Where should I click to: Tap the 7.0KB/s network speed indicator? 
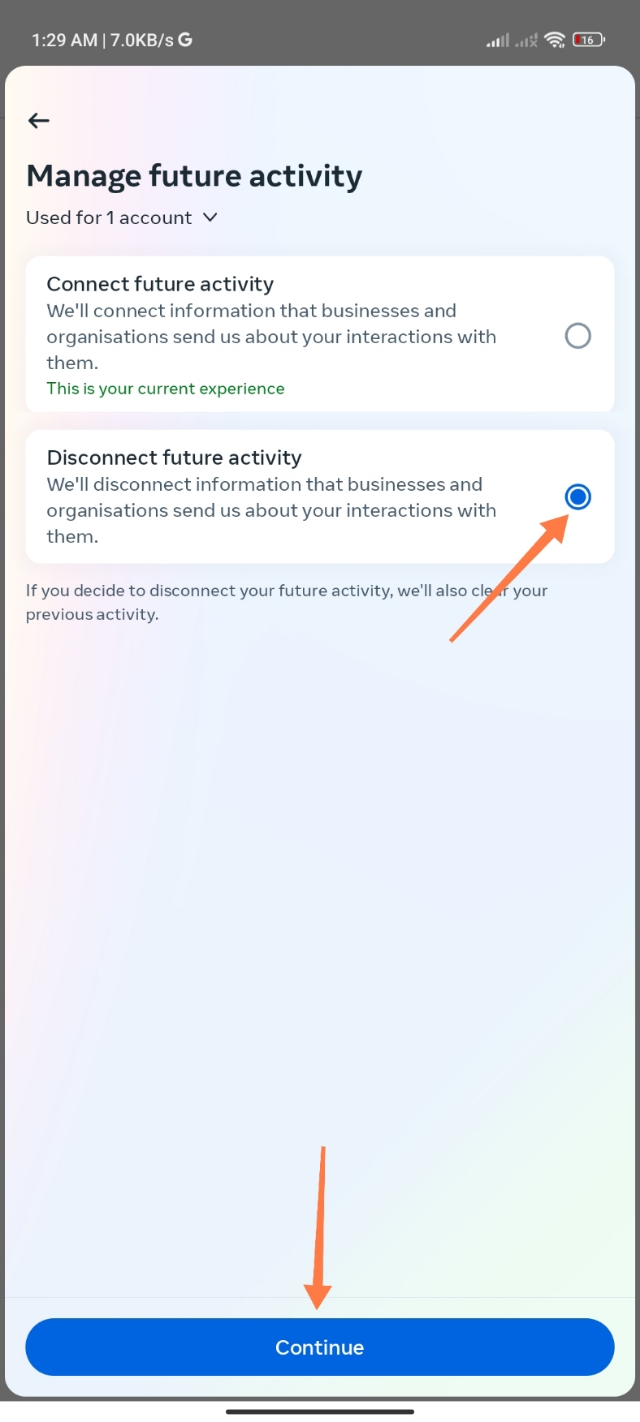[140, 40]
